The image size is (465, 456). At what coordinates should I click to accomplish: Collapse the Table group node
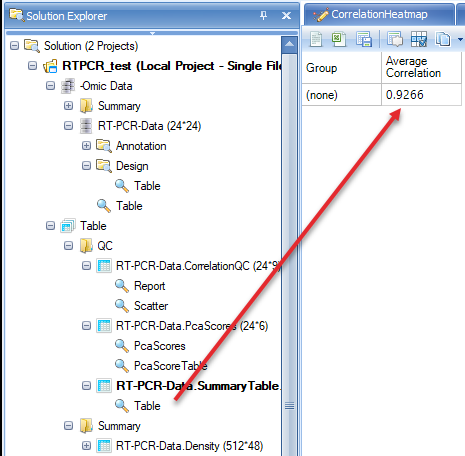[50, 226]
